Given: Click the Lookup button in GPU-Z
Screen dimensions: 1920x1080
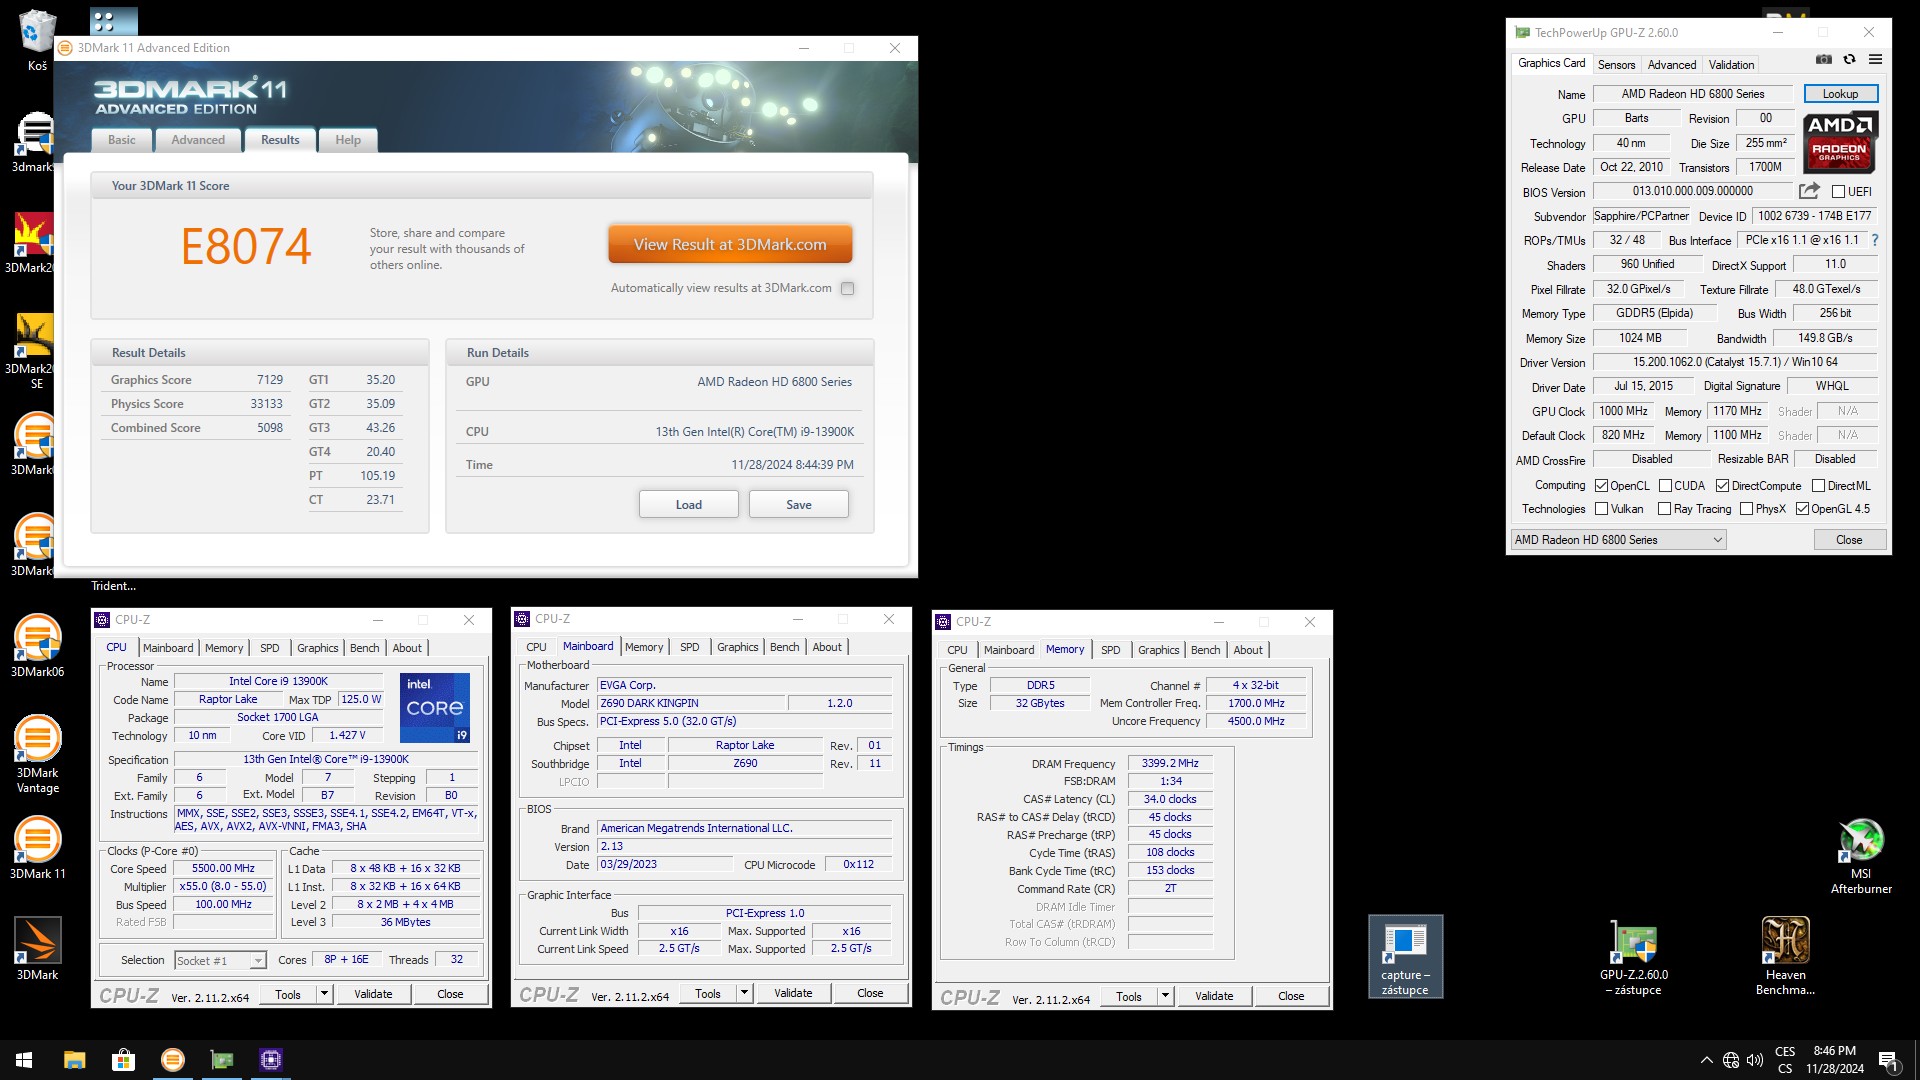Looking at the screenshot, I should [x=1840, y=94].
